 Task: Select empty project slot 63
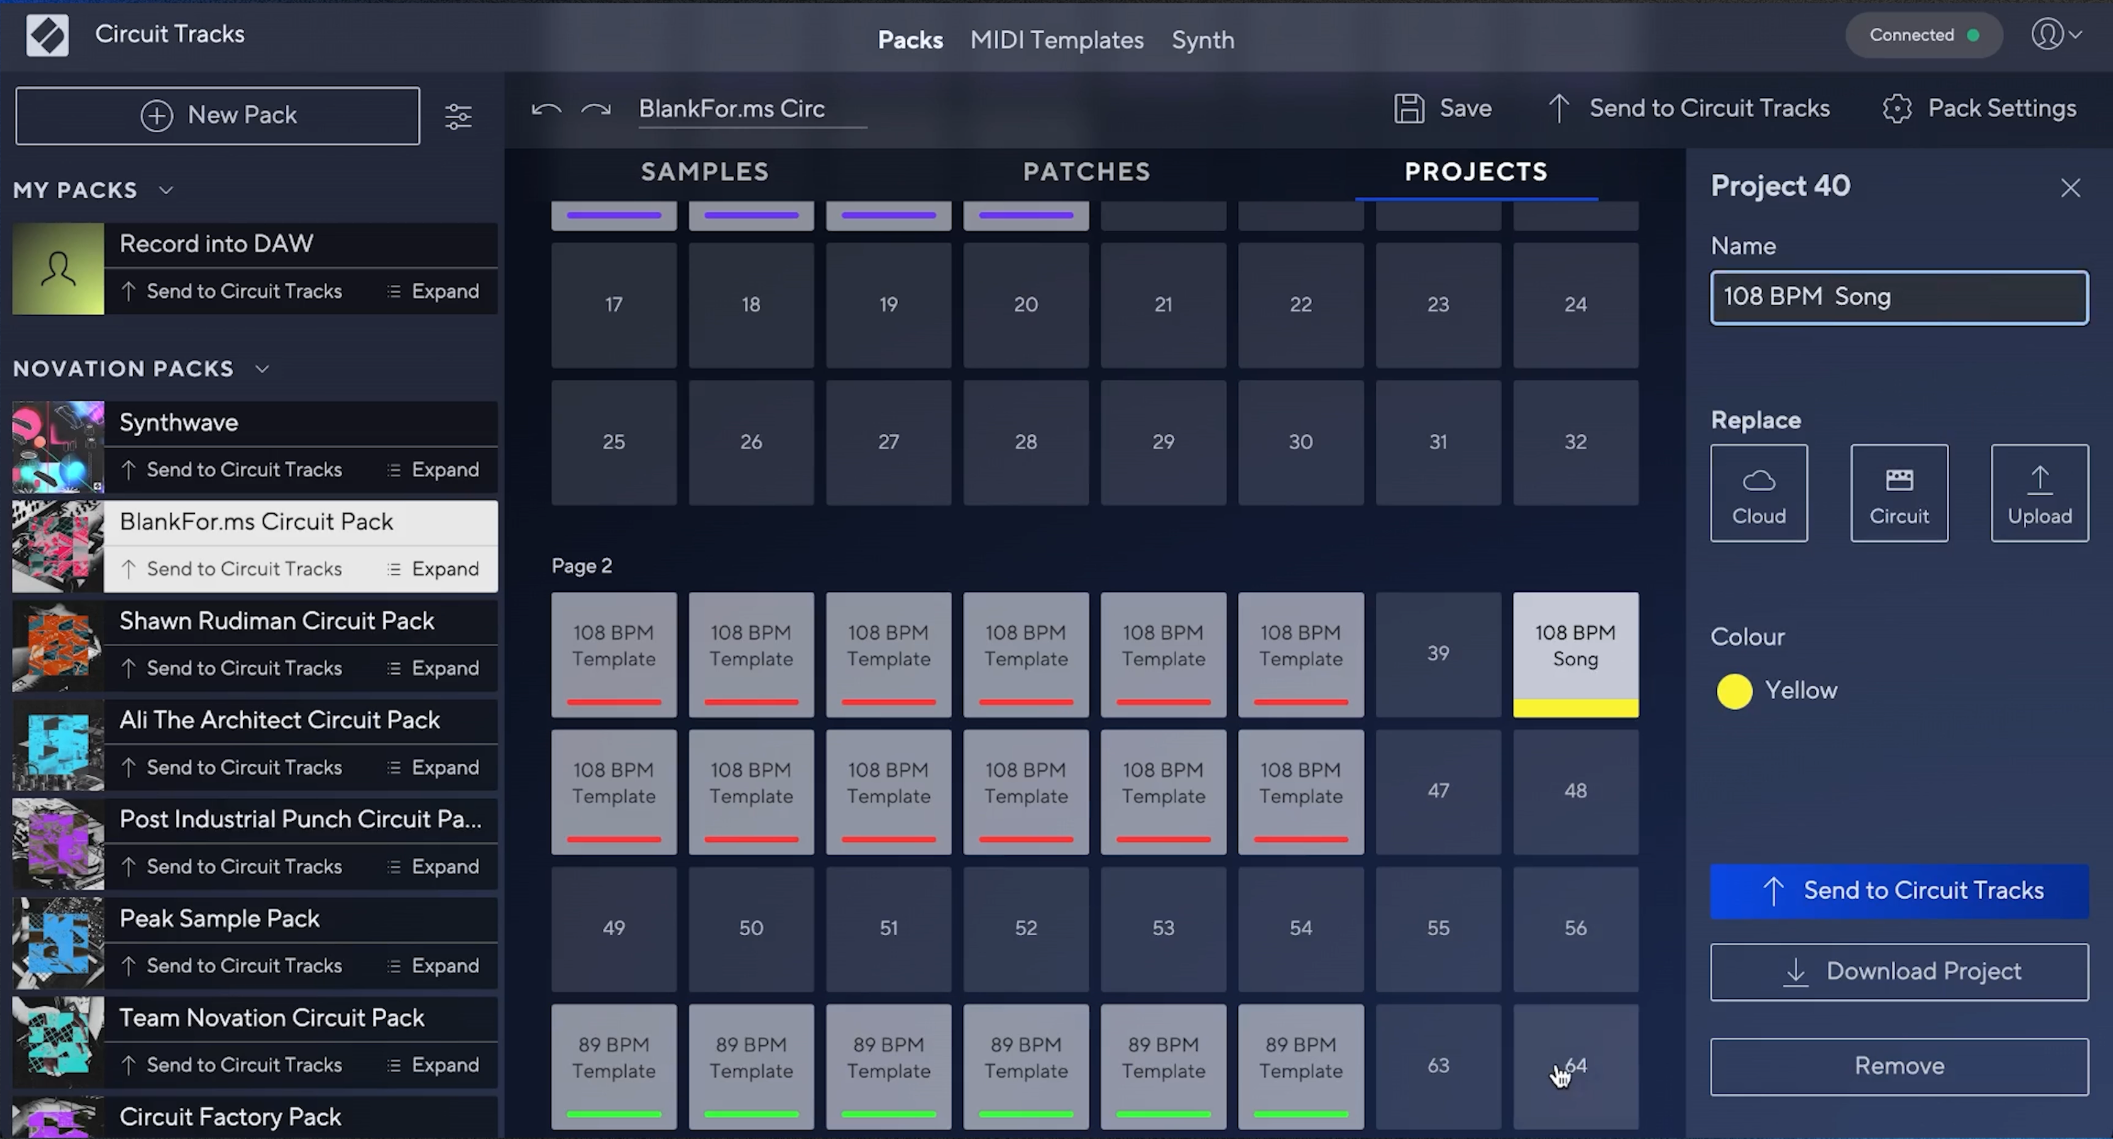1438,1067
